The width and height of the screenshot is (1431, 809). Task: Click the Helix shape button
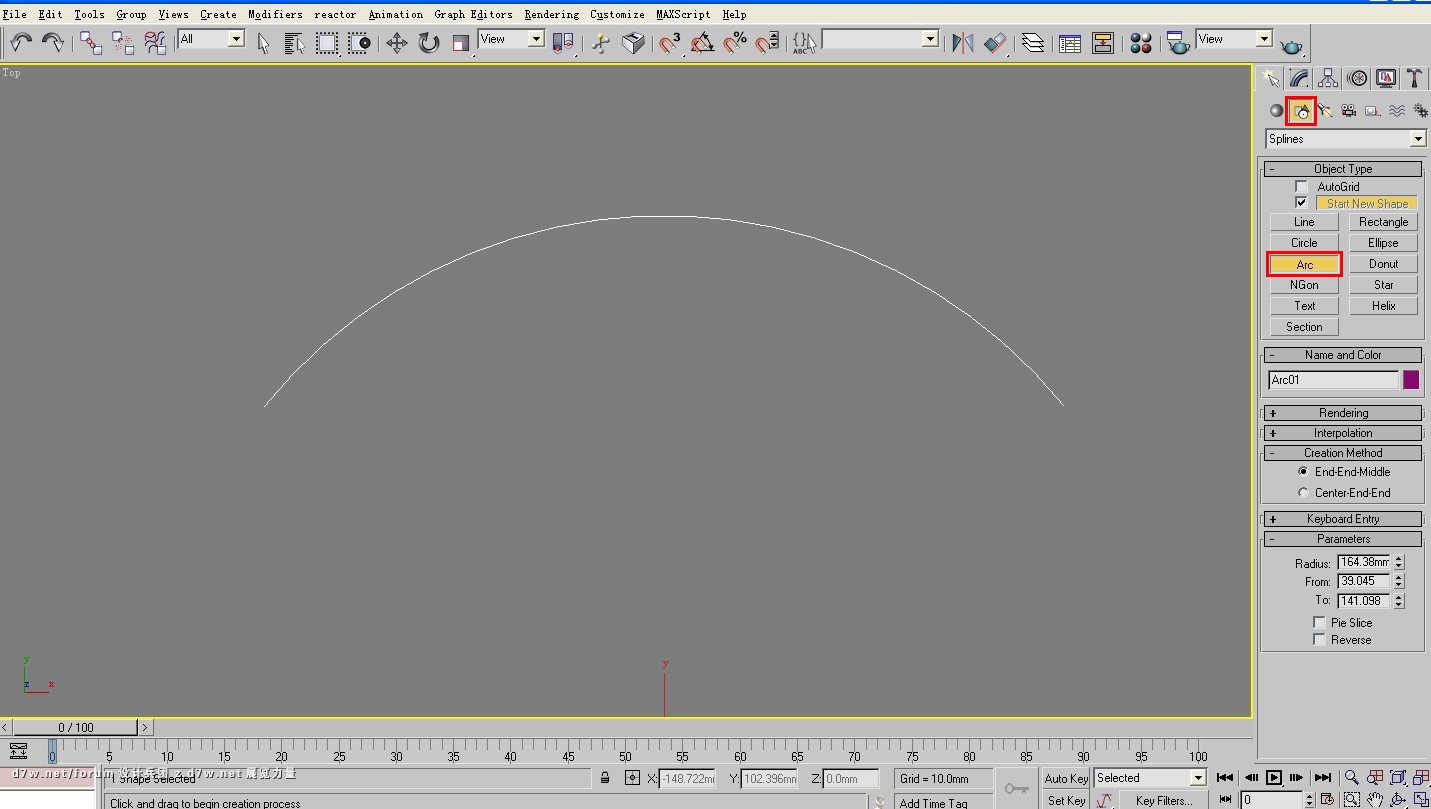[x=1383, y=306]
